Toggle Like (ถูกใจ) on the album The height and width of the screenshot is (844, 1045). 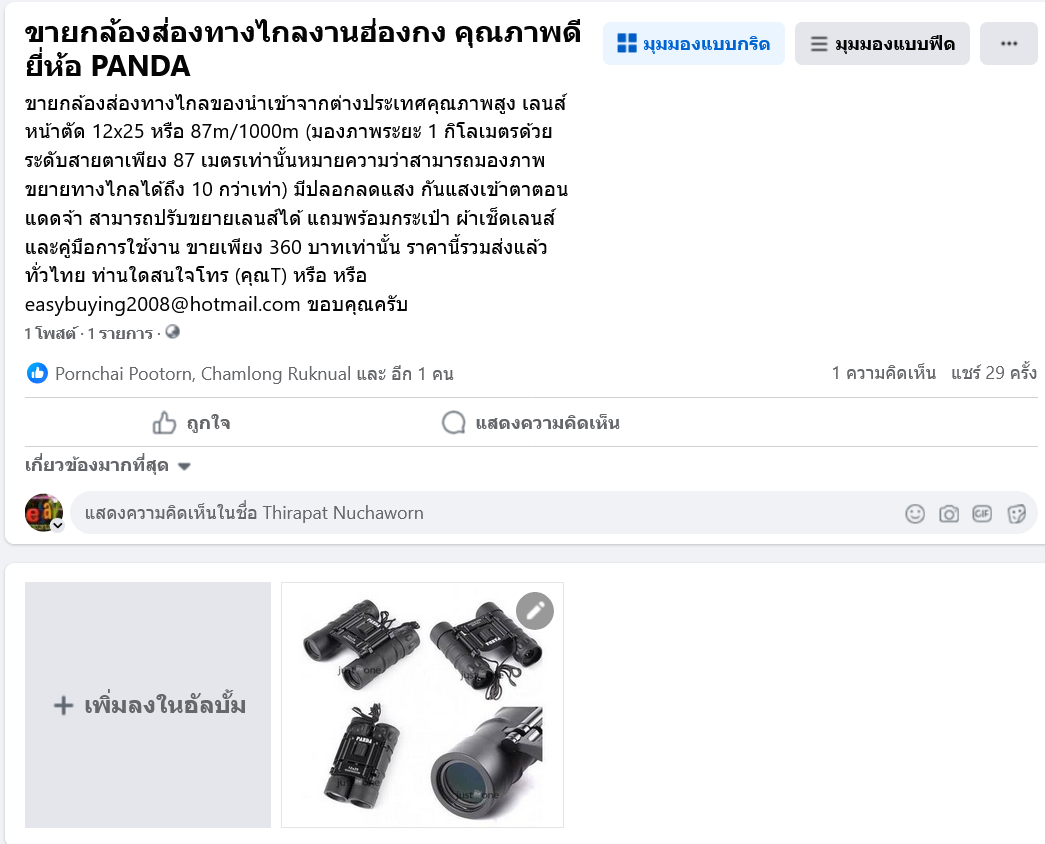coord(191,423)
